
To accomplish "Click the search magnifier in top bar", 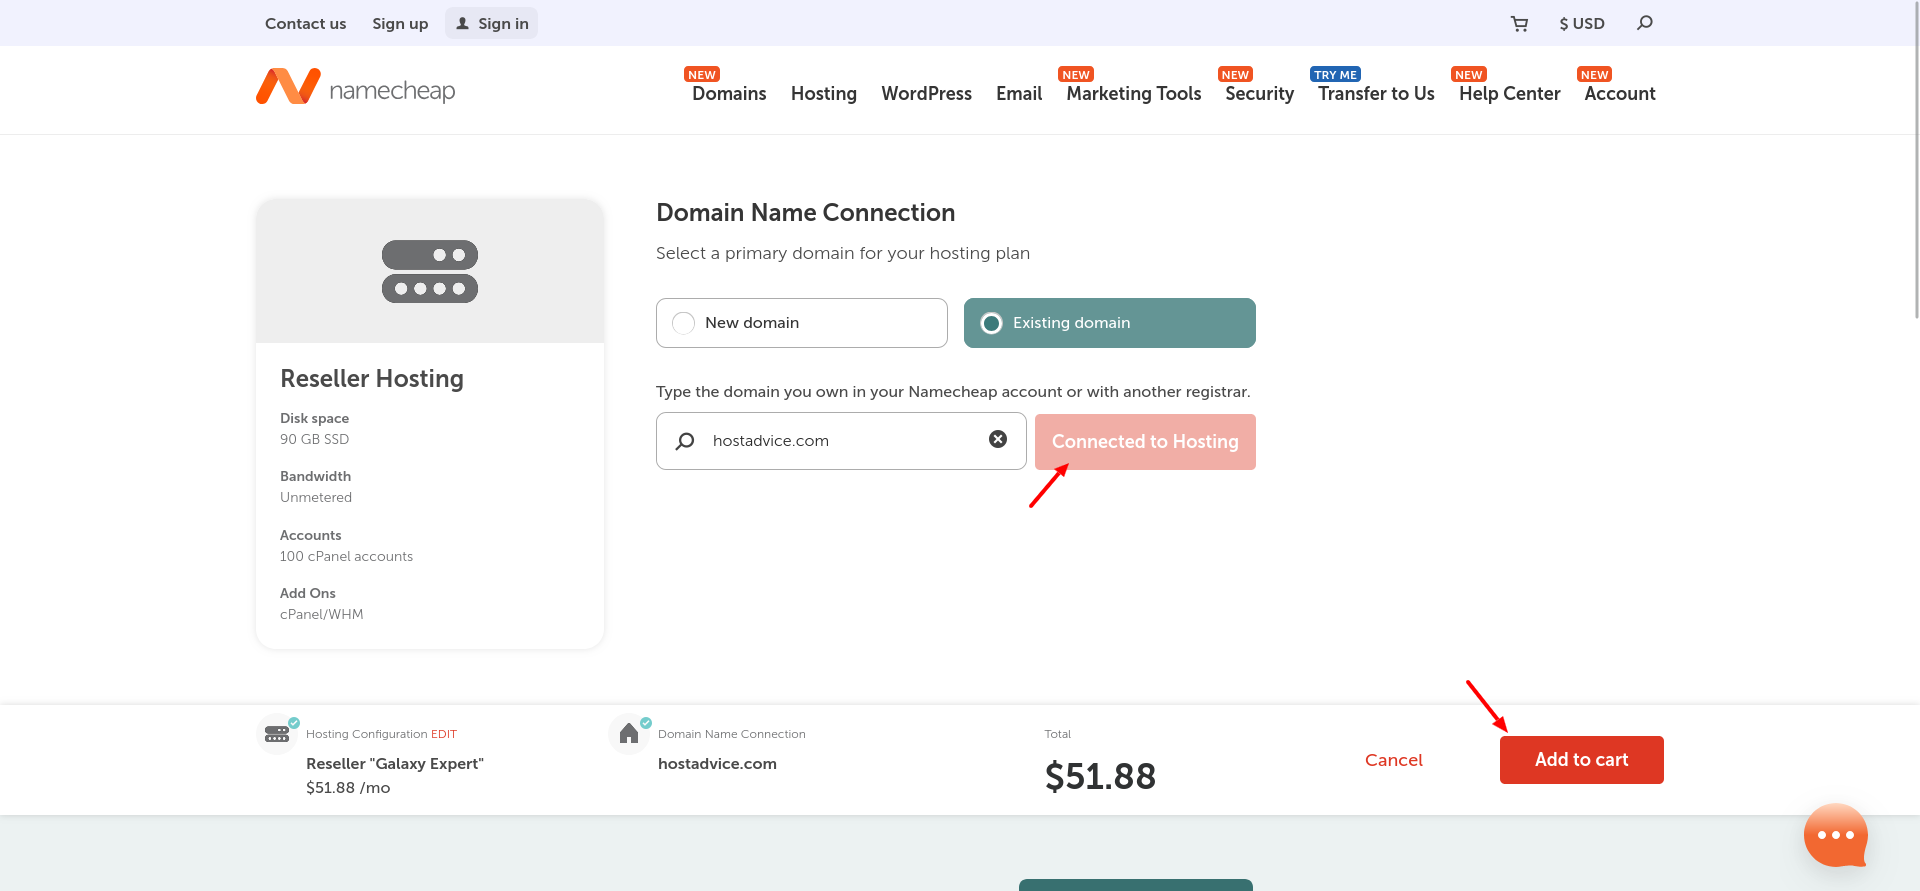I will click(1645, 23).
